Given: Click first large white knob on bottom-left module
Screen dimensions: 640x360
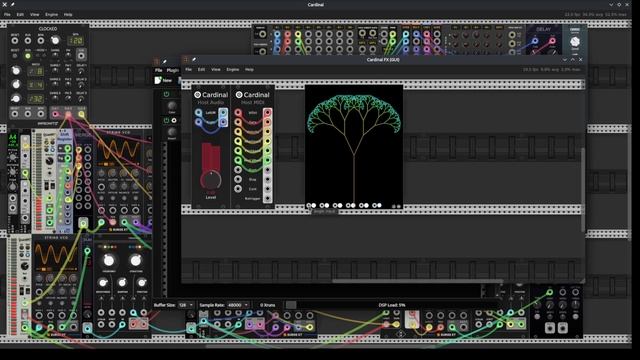Looking at the screenshot, I should coord(109,260).
